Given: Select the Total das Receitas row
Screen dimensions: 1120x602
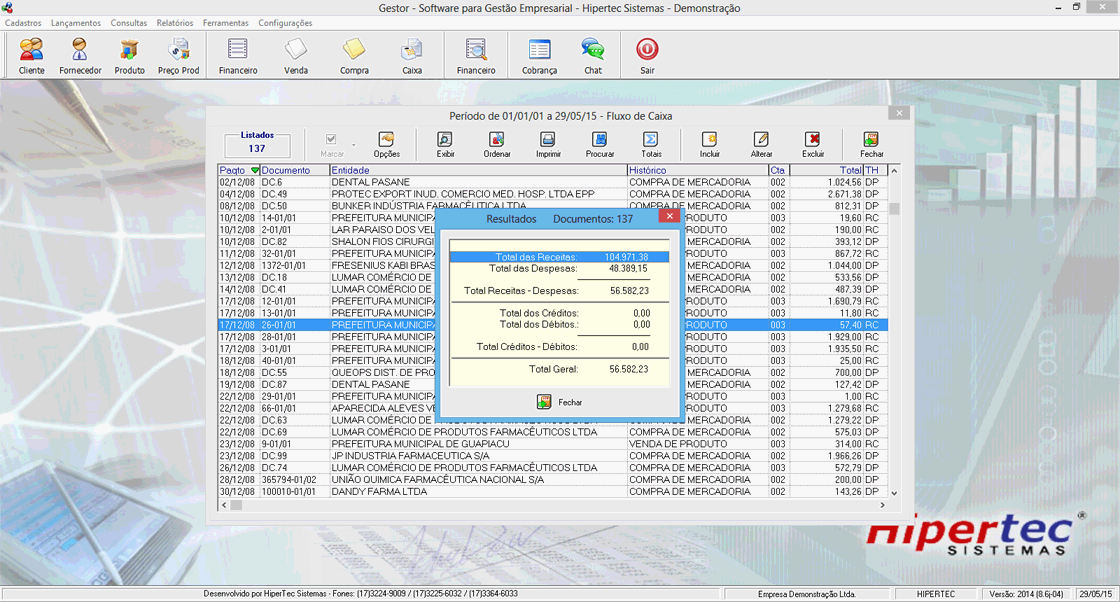Looking at the screenshot, I should coord(559,257).
